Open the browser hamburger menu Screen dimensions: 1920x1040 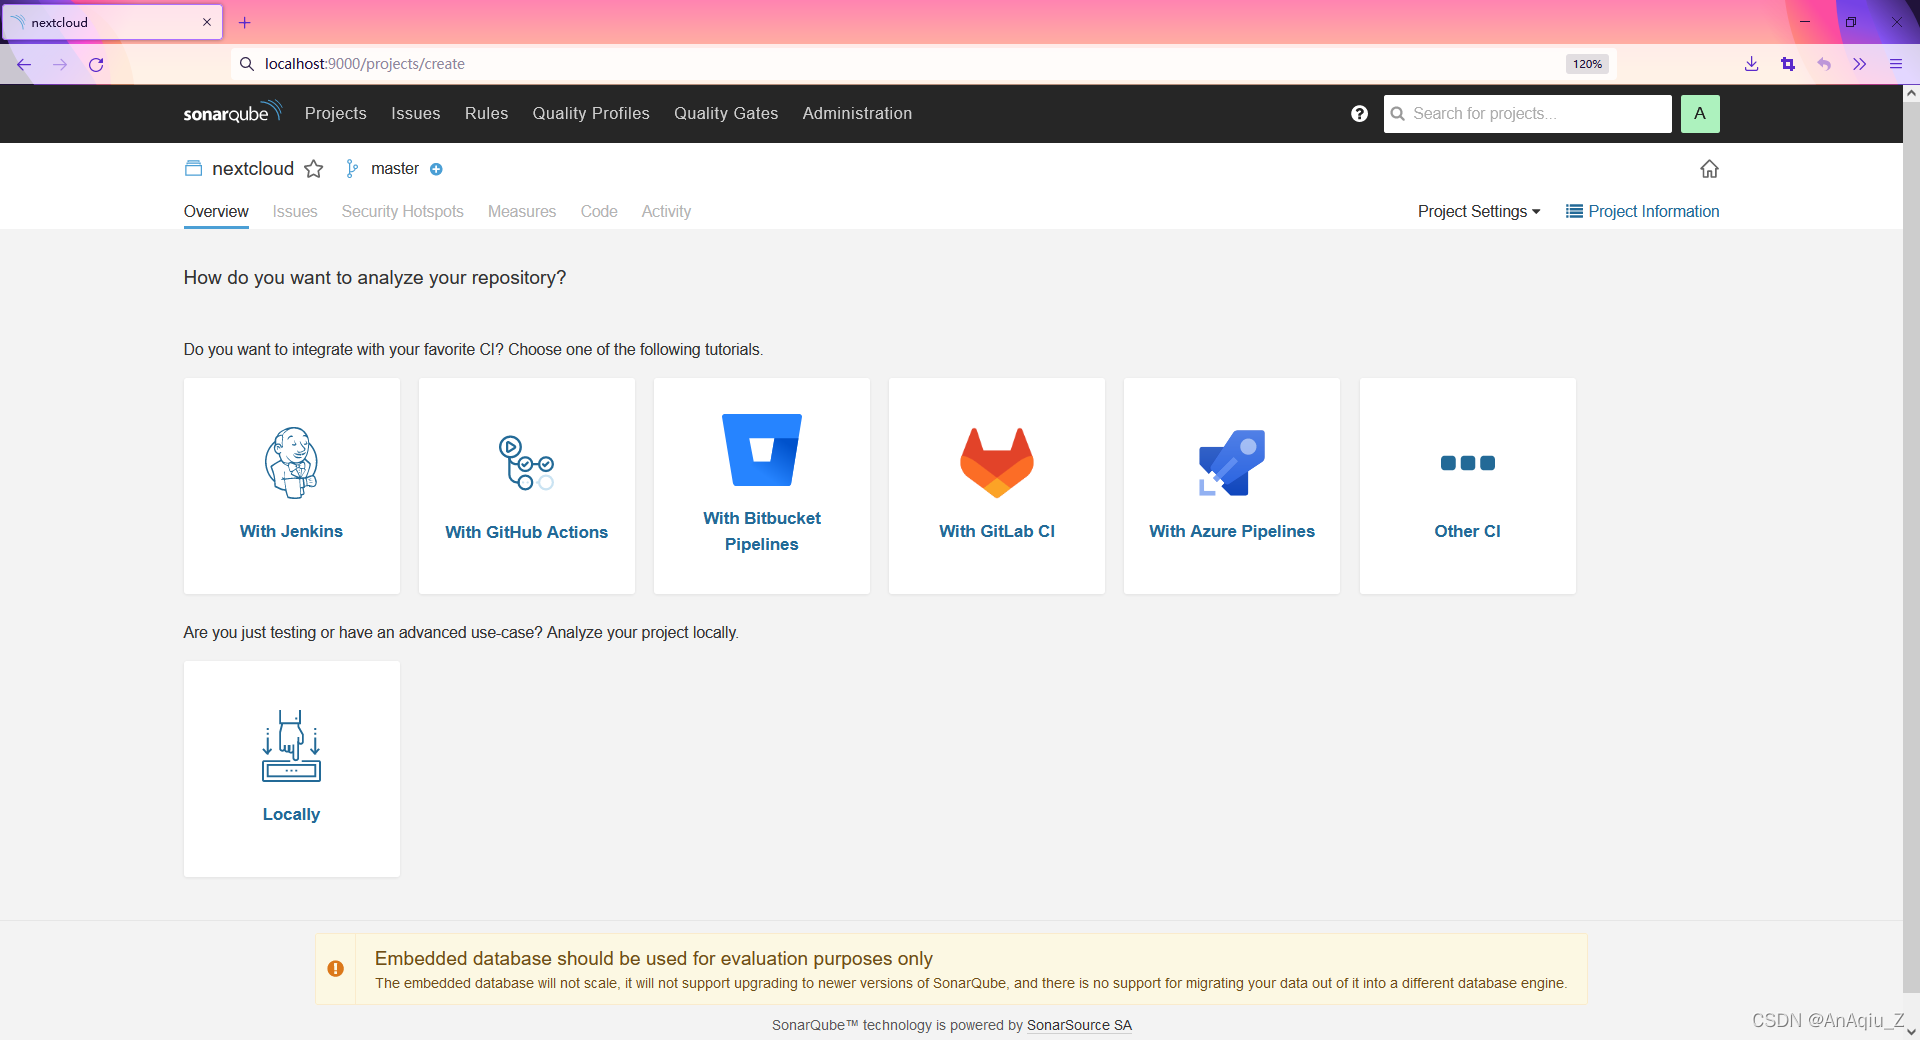click(1896, 64)
